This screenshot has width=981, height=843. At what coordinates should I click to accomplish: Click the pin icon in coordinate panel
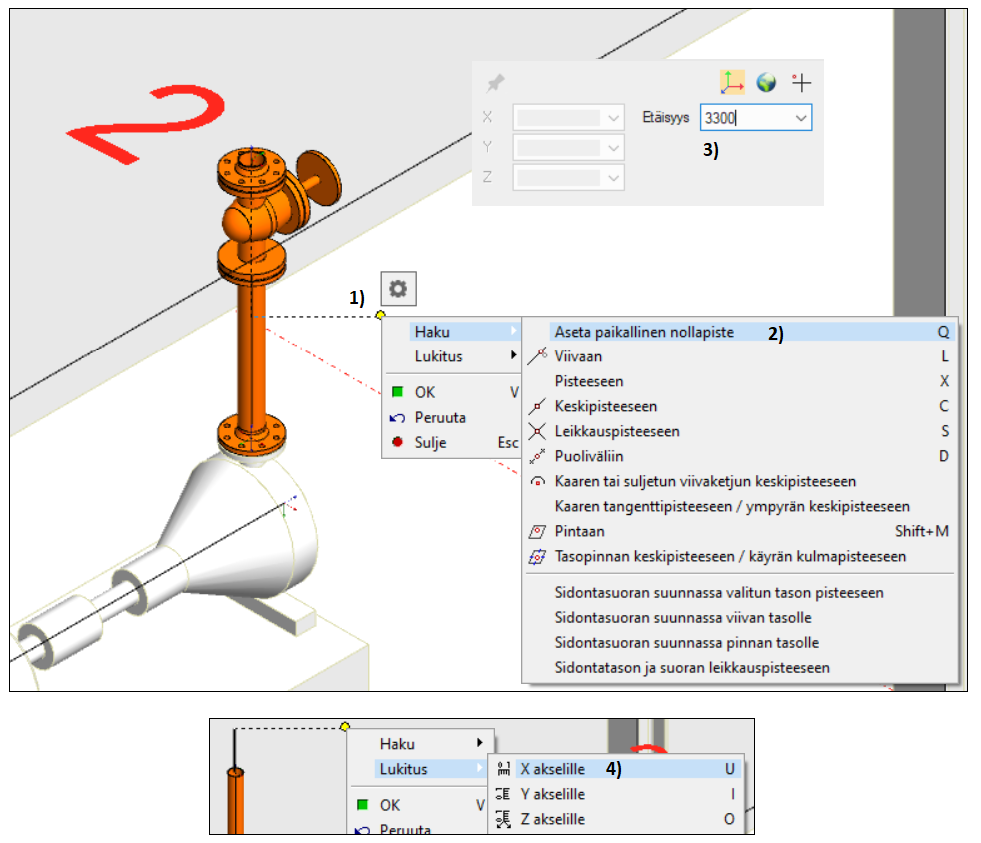[496, 83]
